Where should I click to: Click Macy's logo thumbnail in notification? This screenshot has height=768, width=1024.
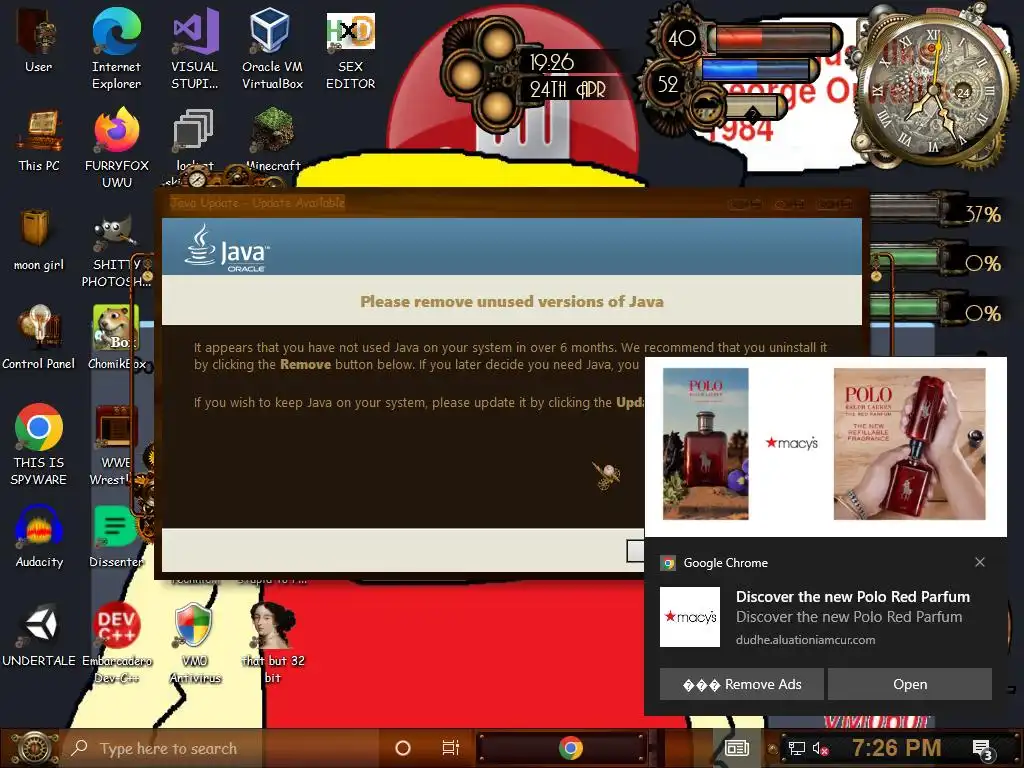point(690,616)
